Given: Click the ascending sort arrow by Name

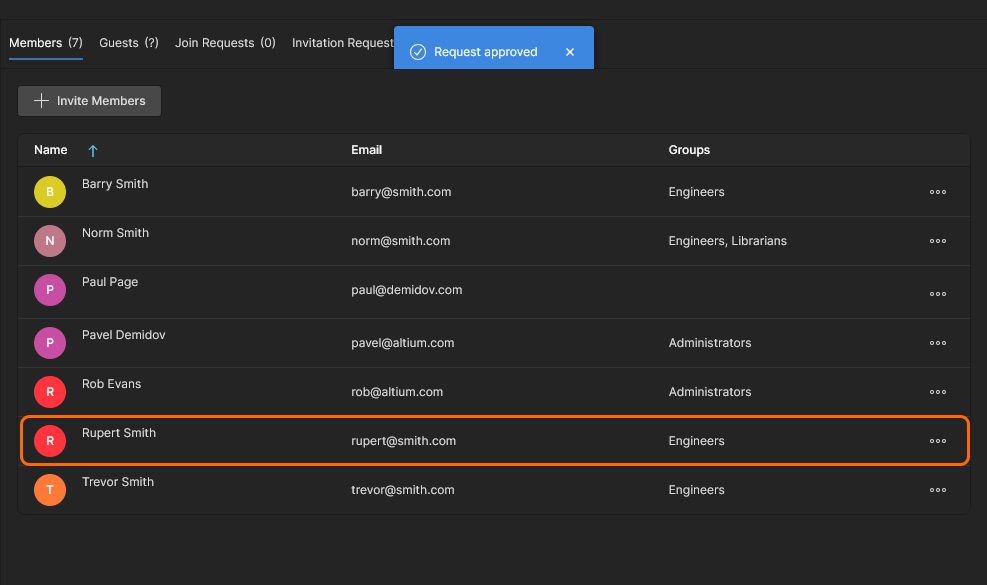Looking at the screenshot, I should (x=93, y=151).
